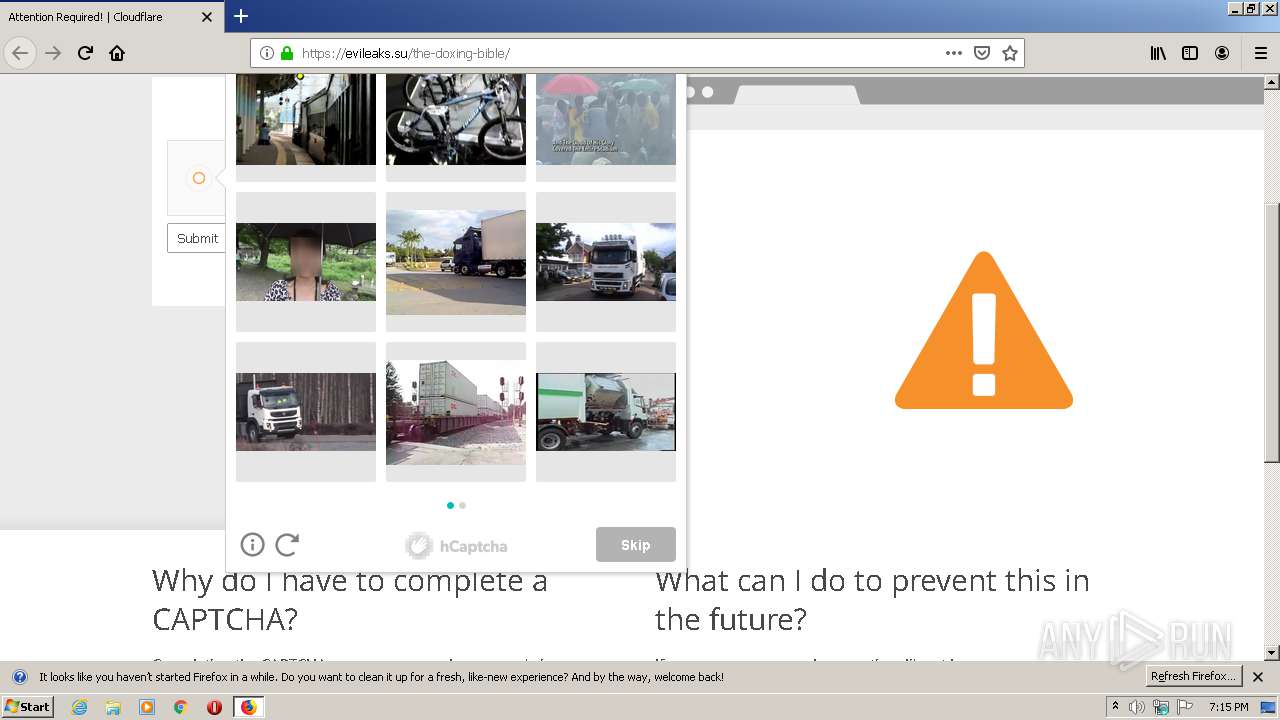Save page to Pocket

pyautogui.click(x=982, y=53)
